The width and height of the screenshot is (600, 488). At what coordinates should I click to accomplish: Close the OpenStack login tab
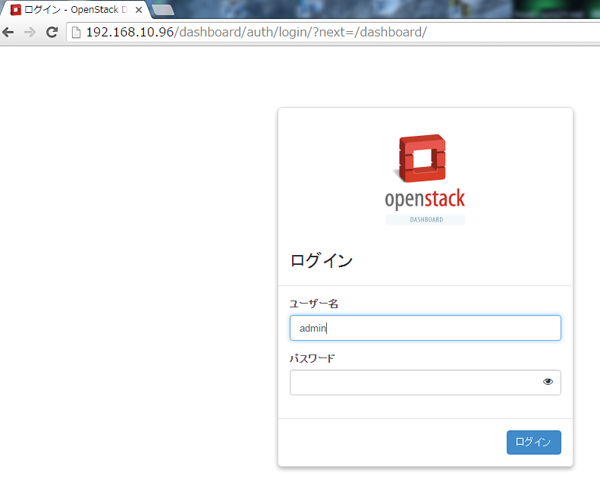pyautogui.click(x=139, y=9)
